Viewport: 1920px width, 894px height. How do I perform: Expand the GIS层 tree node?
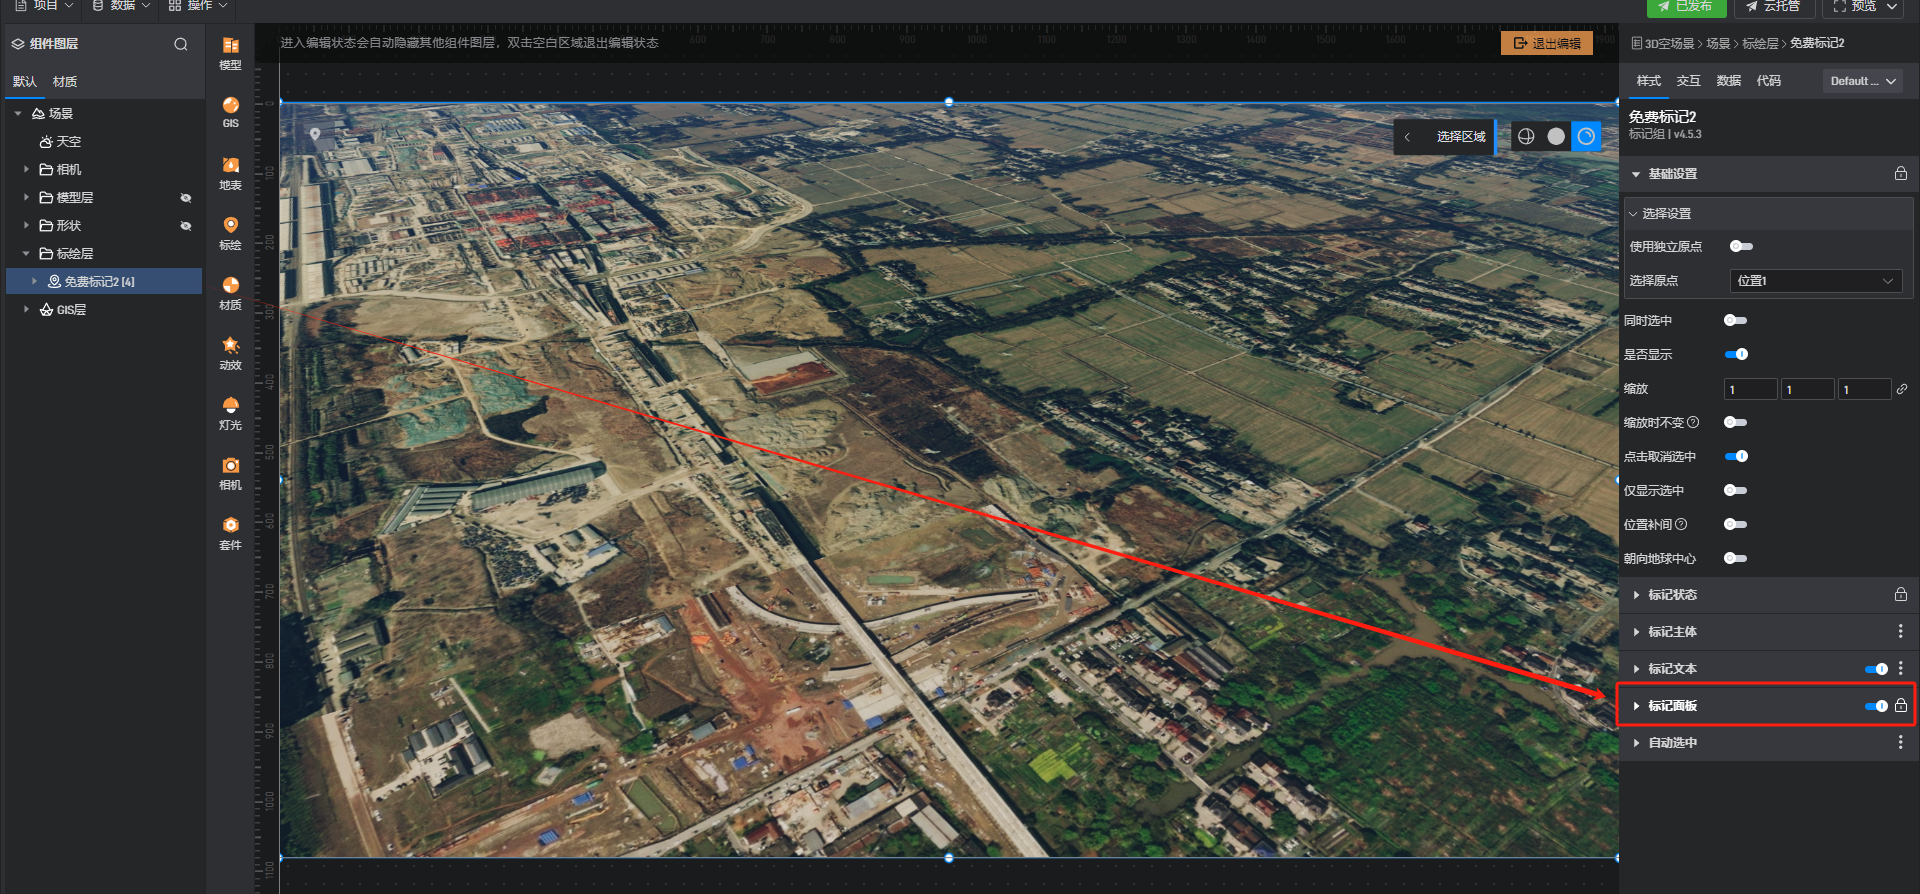pos(26,310)
